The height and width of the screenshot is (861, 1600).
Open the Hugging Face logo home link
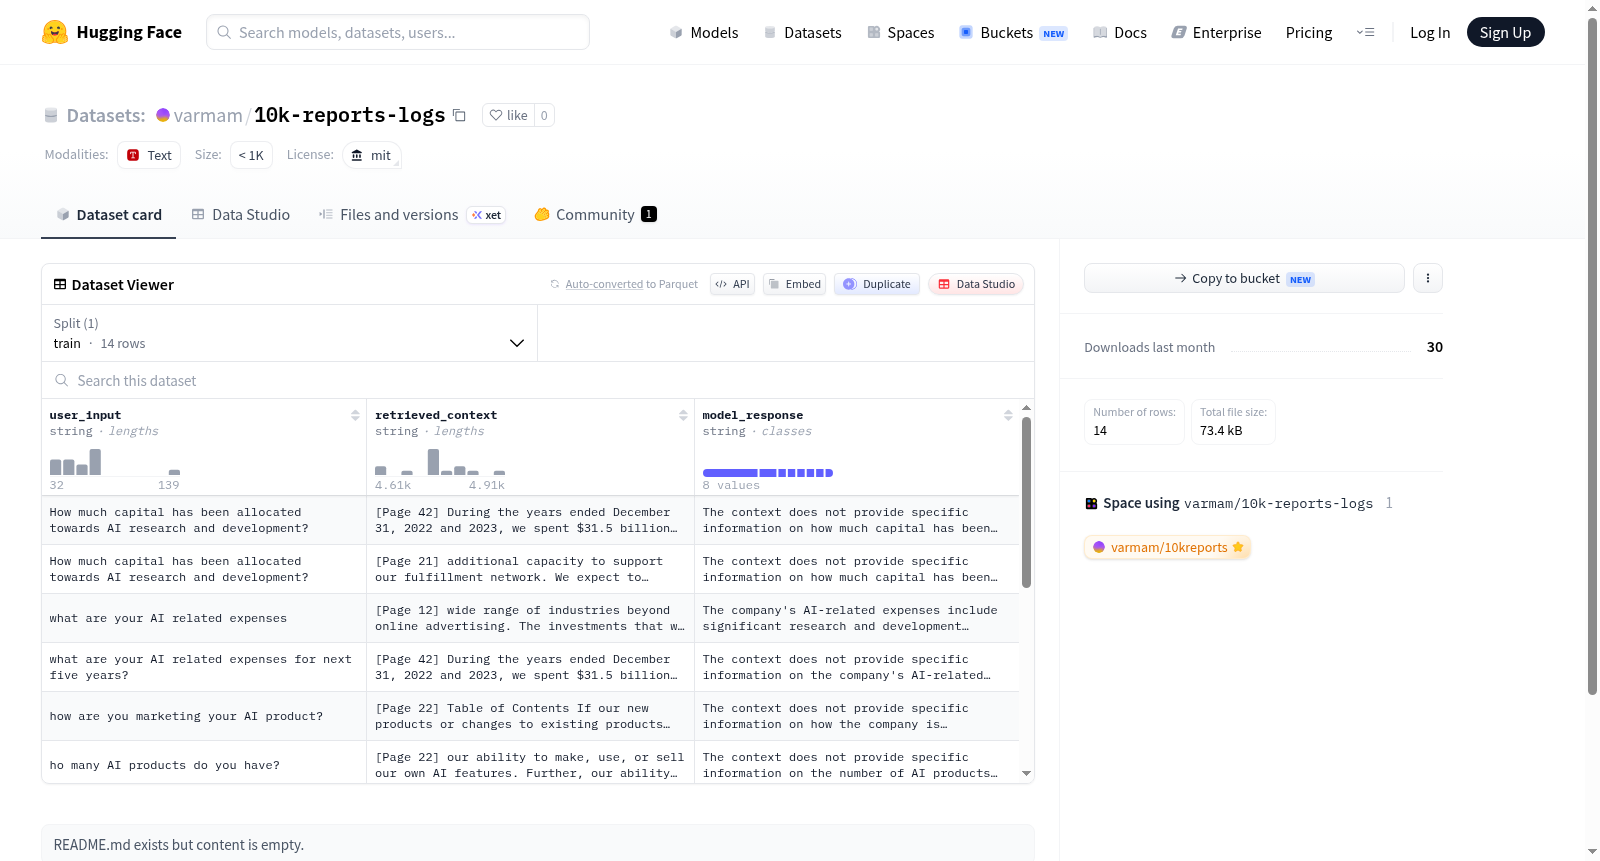(x=112, y=32)
